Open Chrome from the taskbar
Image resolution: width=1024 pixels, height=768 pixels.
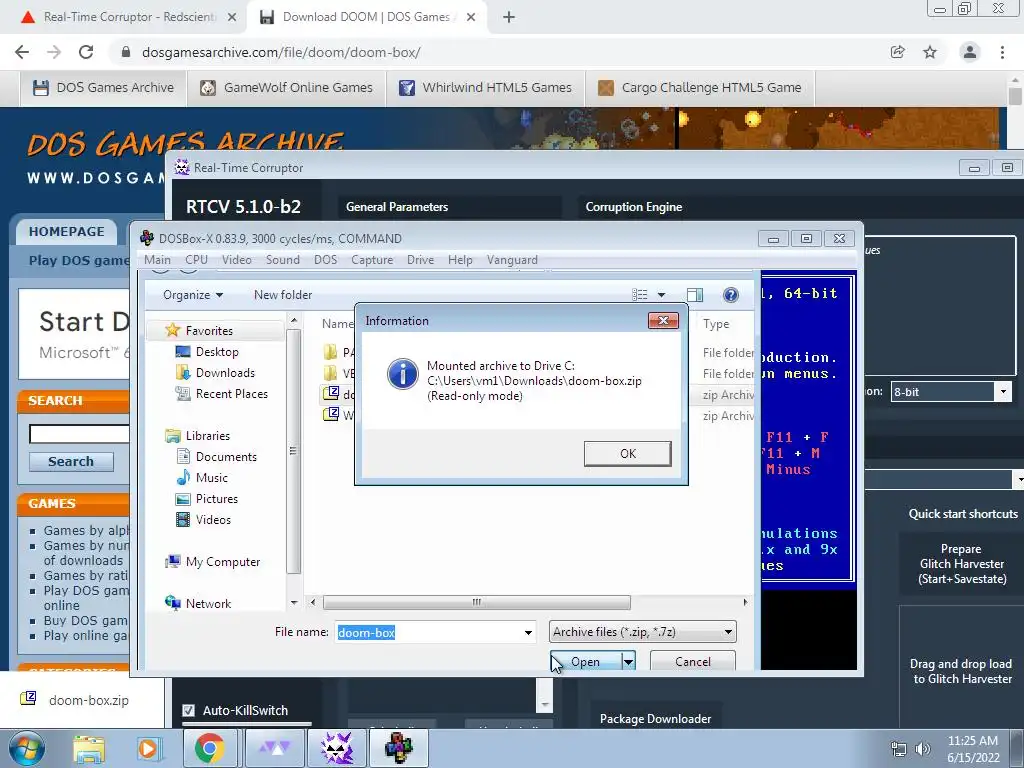(x=209, y=748)
